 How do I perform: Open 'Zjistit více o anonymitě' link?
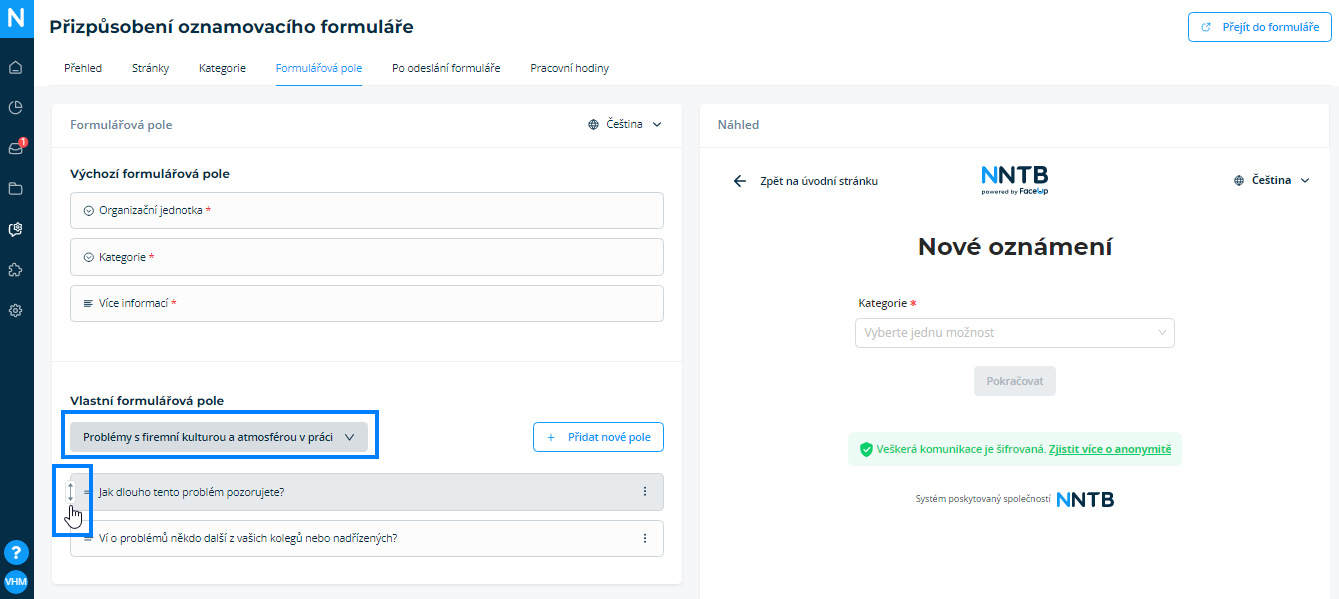[x=1110, y=450]
